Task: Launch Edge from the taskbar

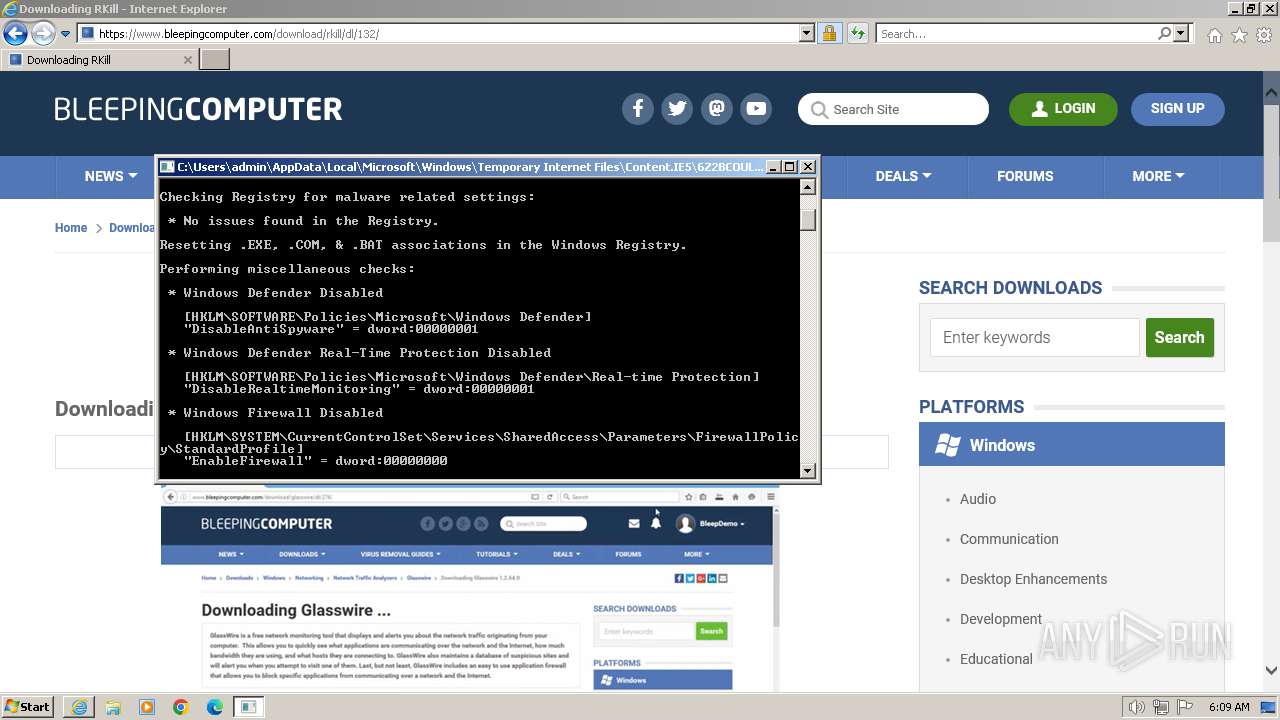Action: tap(215, 707)
